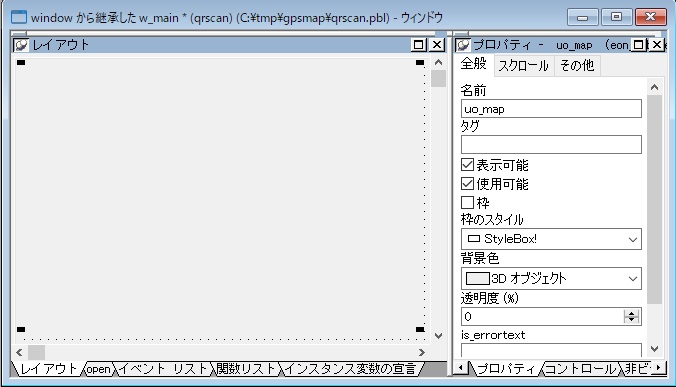676x387 pixels.
Task: Click the properties pane vertical scrollbar thumb
Action: click(x=654, y=200)
